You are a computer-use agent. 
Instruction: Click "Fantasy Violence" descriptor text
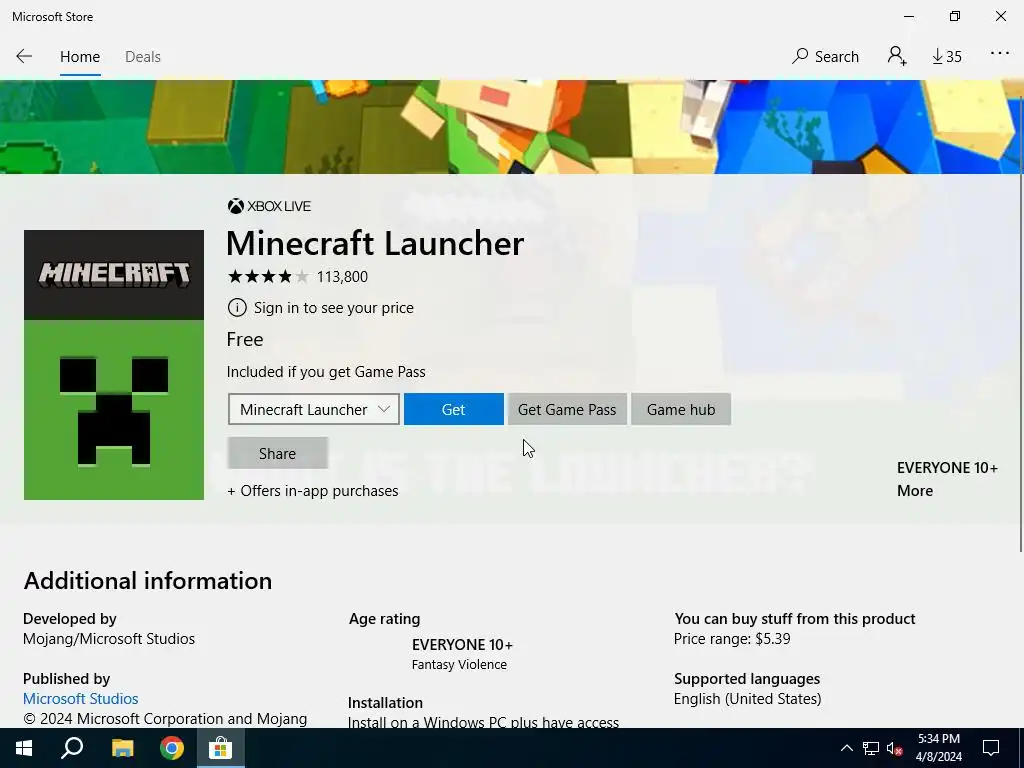[x=459, y=665]
